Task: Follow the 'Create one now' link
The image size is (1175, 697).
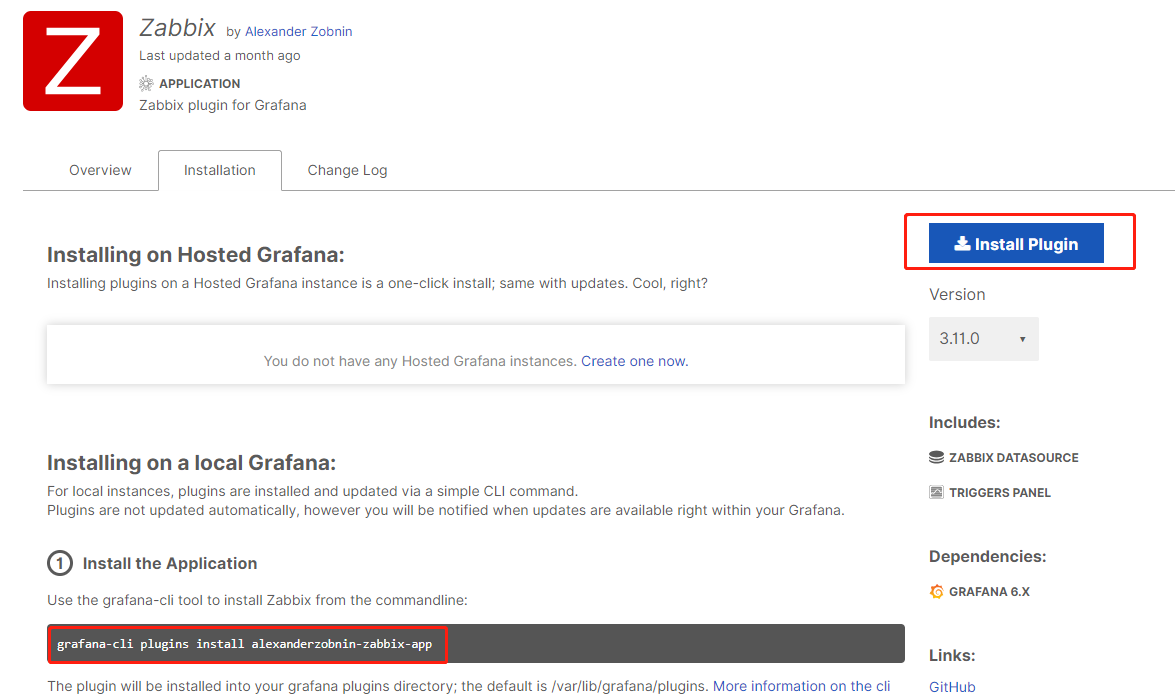Action: pyautogui.click(x=634, y=361)
